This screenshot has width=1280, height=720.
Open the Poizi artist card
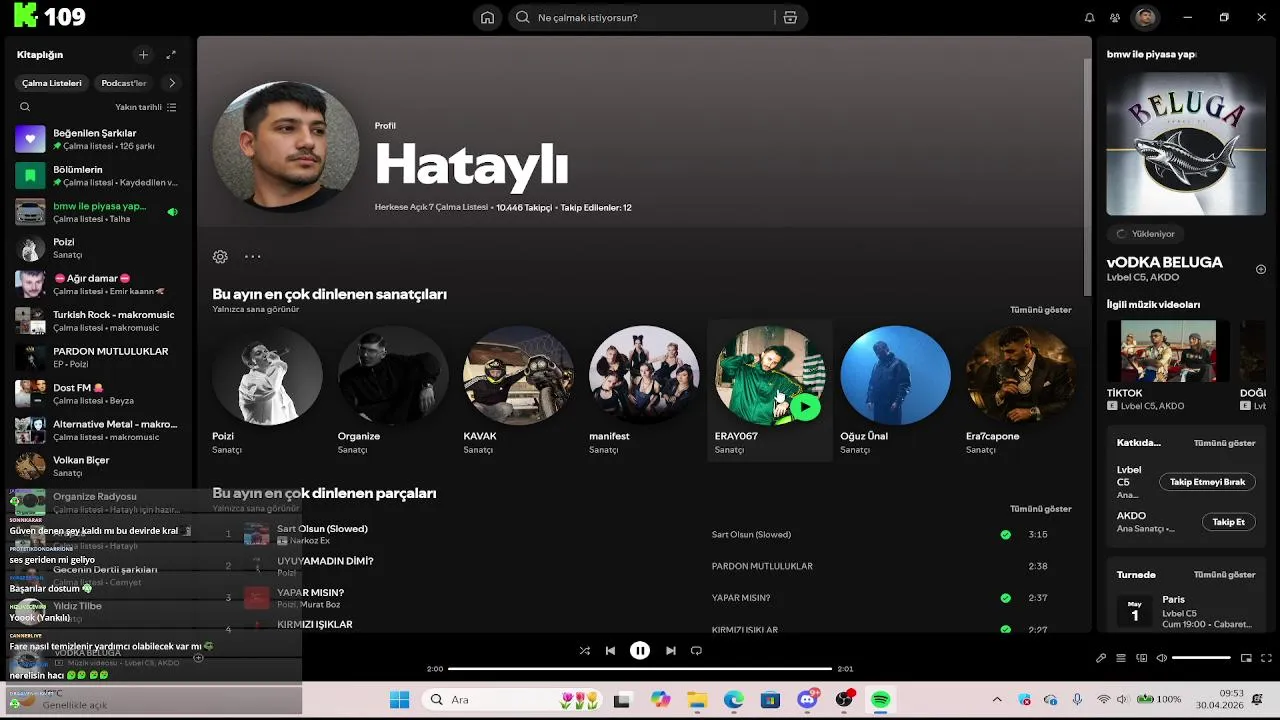[x=267, y=390]
